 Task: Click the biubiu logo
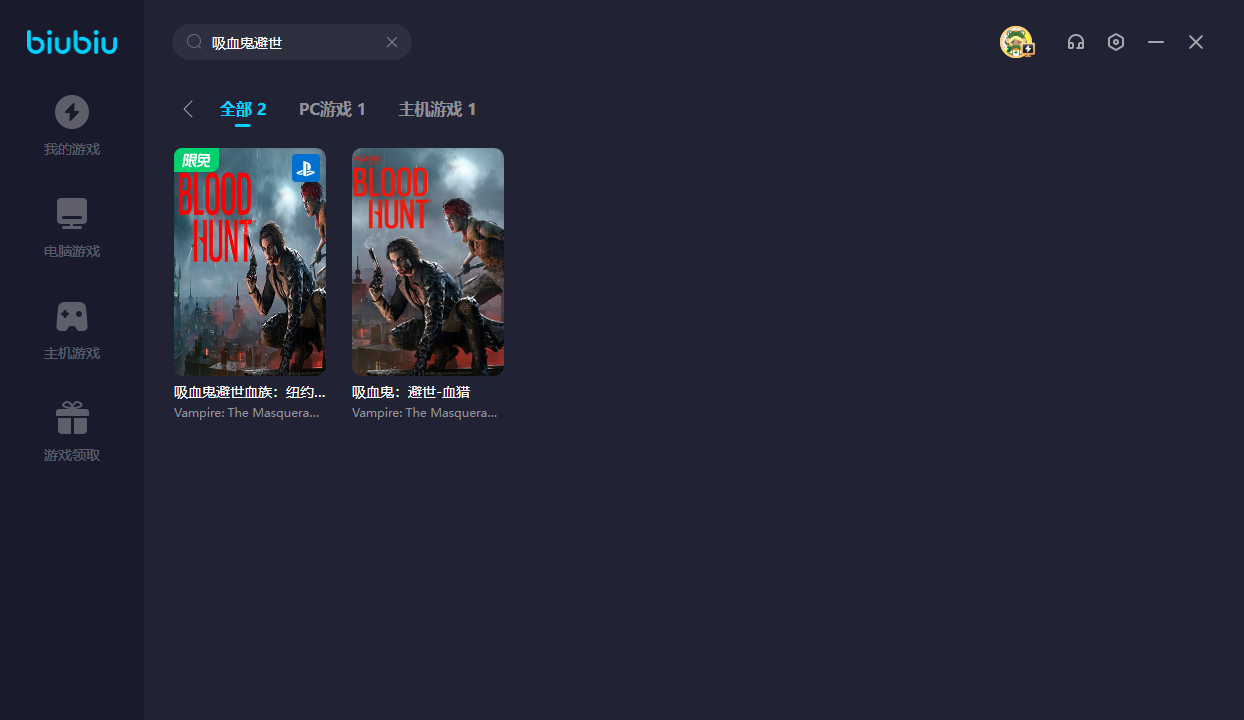pos(72,42)
